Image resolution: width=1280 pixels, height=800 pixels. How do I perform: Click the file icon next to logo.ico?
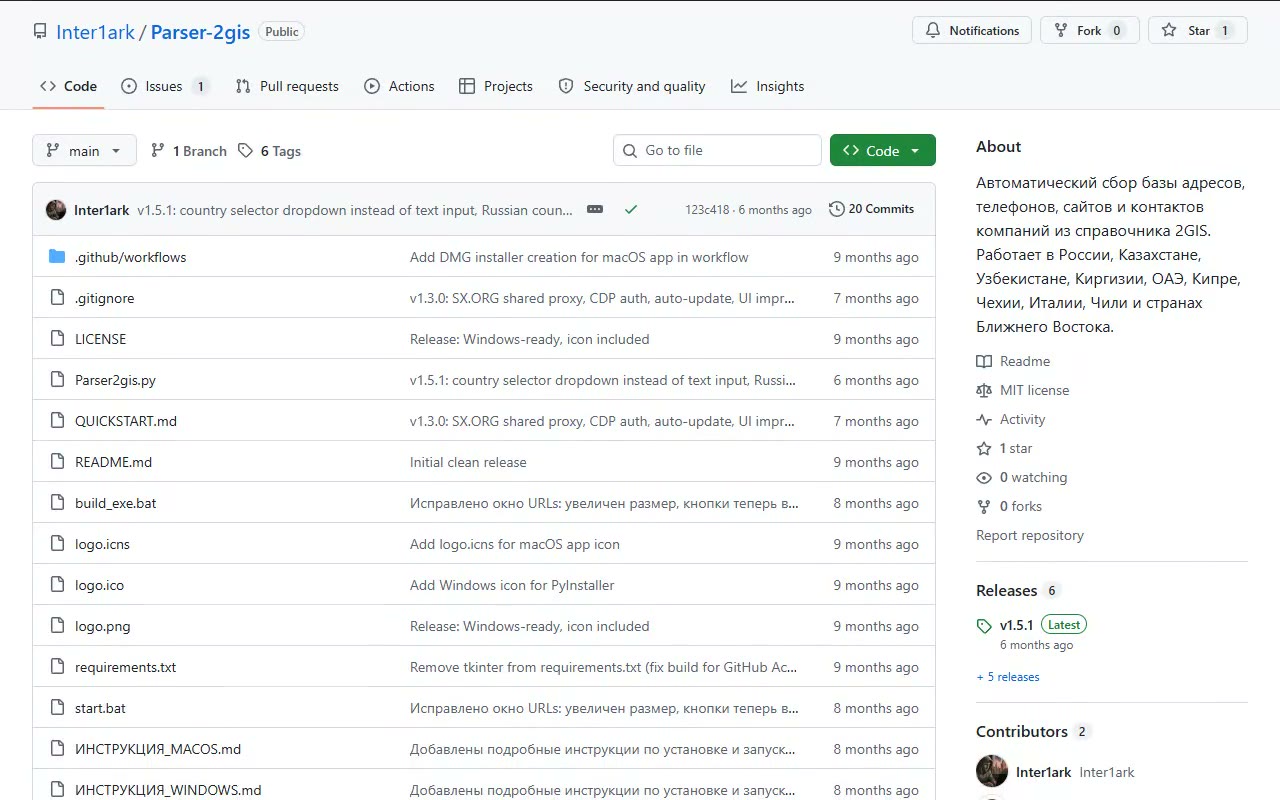(57, 585)
